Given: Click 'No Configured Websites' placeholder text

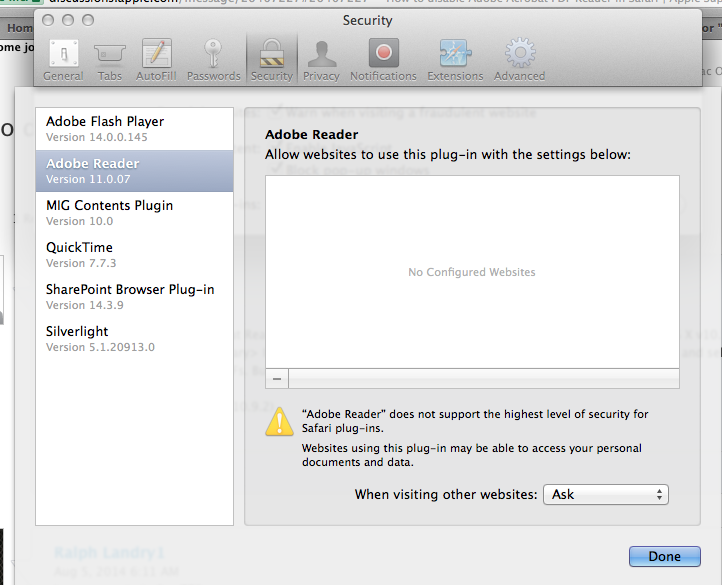Looking at the screenshot, I should click(472, 272).
